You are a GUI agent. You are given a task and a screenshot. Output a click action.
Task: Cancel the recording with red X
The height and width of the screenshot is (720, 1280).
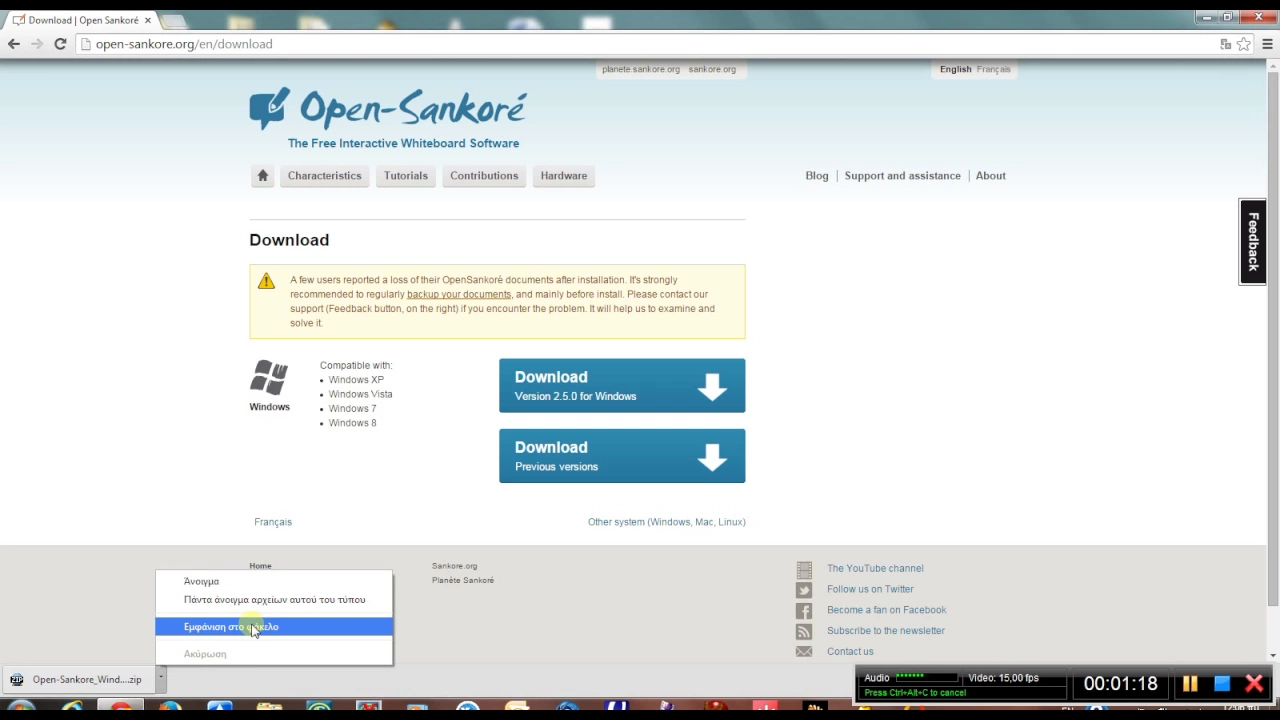[x=1254, y=684]
